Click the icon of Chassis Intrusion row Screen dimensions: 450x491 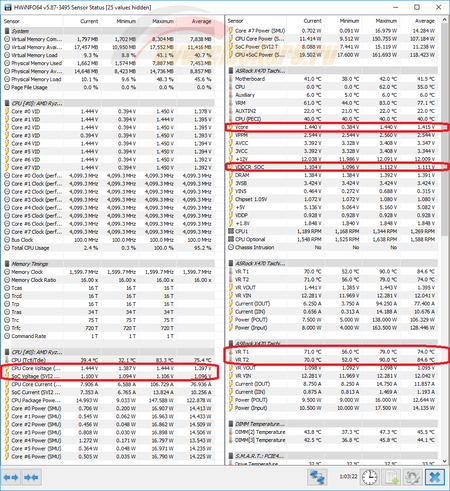click(231, 247)
